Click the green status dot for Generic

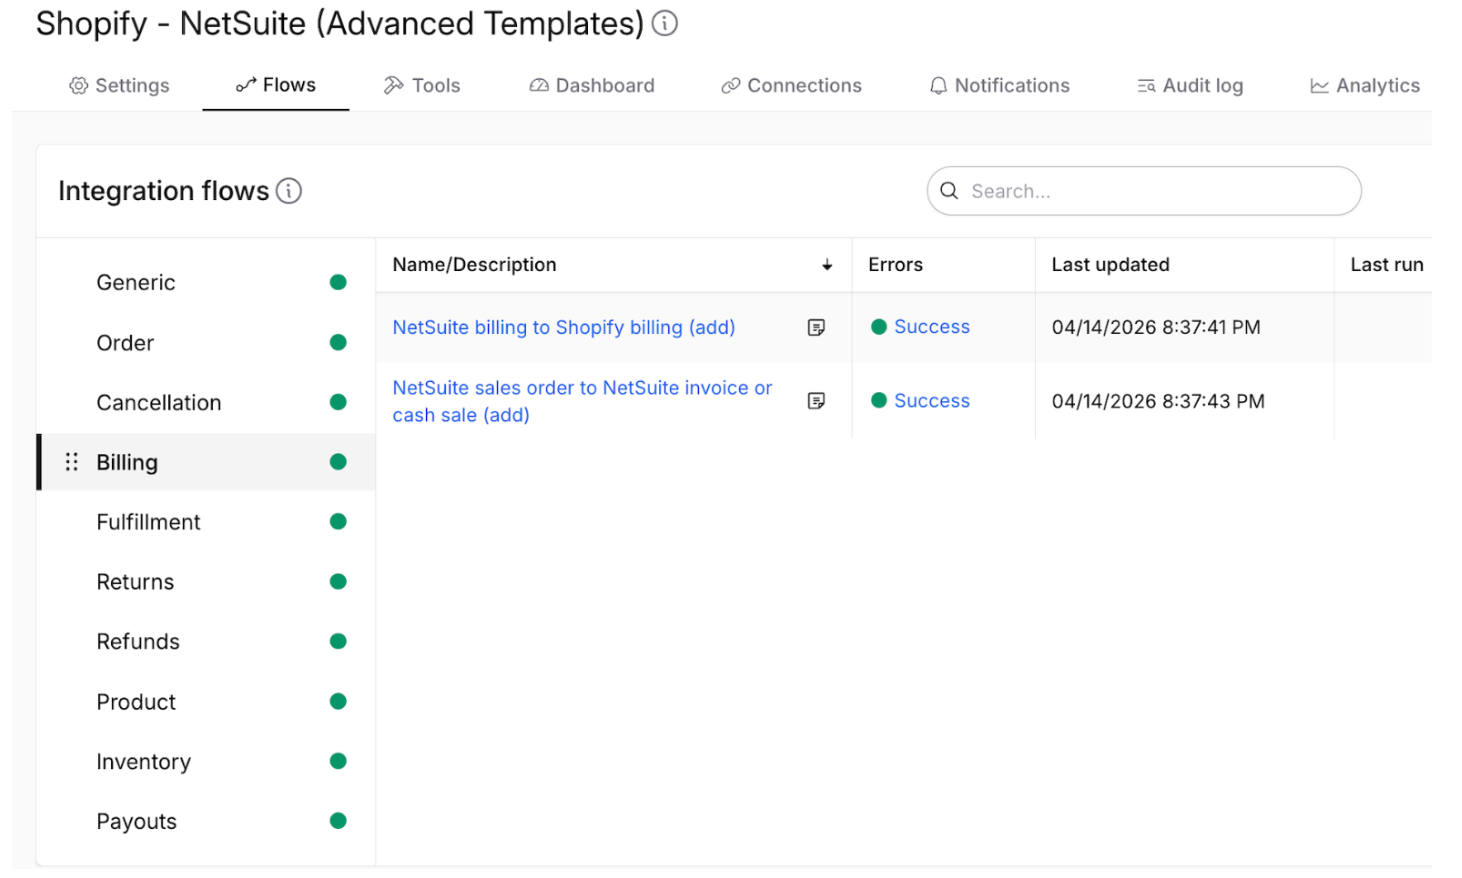click(x=338, y=282)
